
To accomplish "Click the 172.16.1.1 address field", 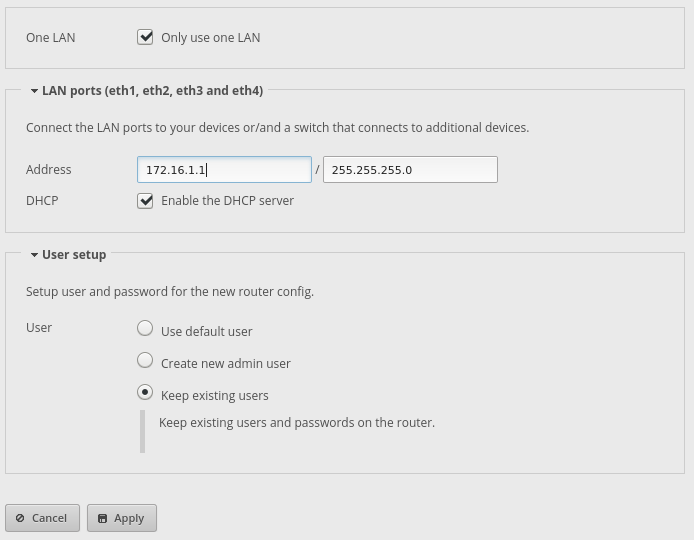I will pyautogui.click(x=224, y=170).
